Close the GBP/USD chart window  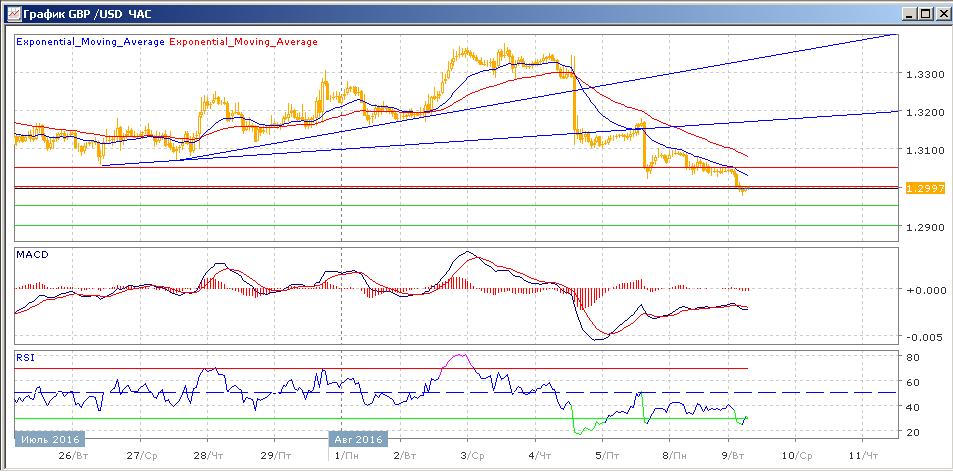coord(941,14)
